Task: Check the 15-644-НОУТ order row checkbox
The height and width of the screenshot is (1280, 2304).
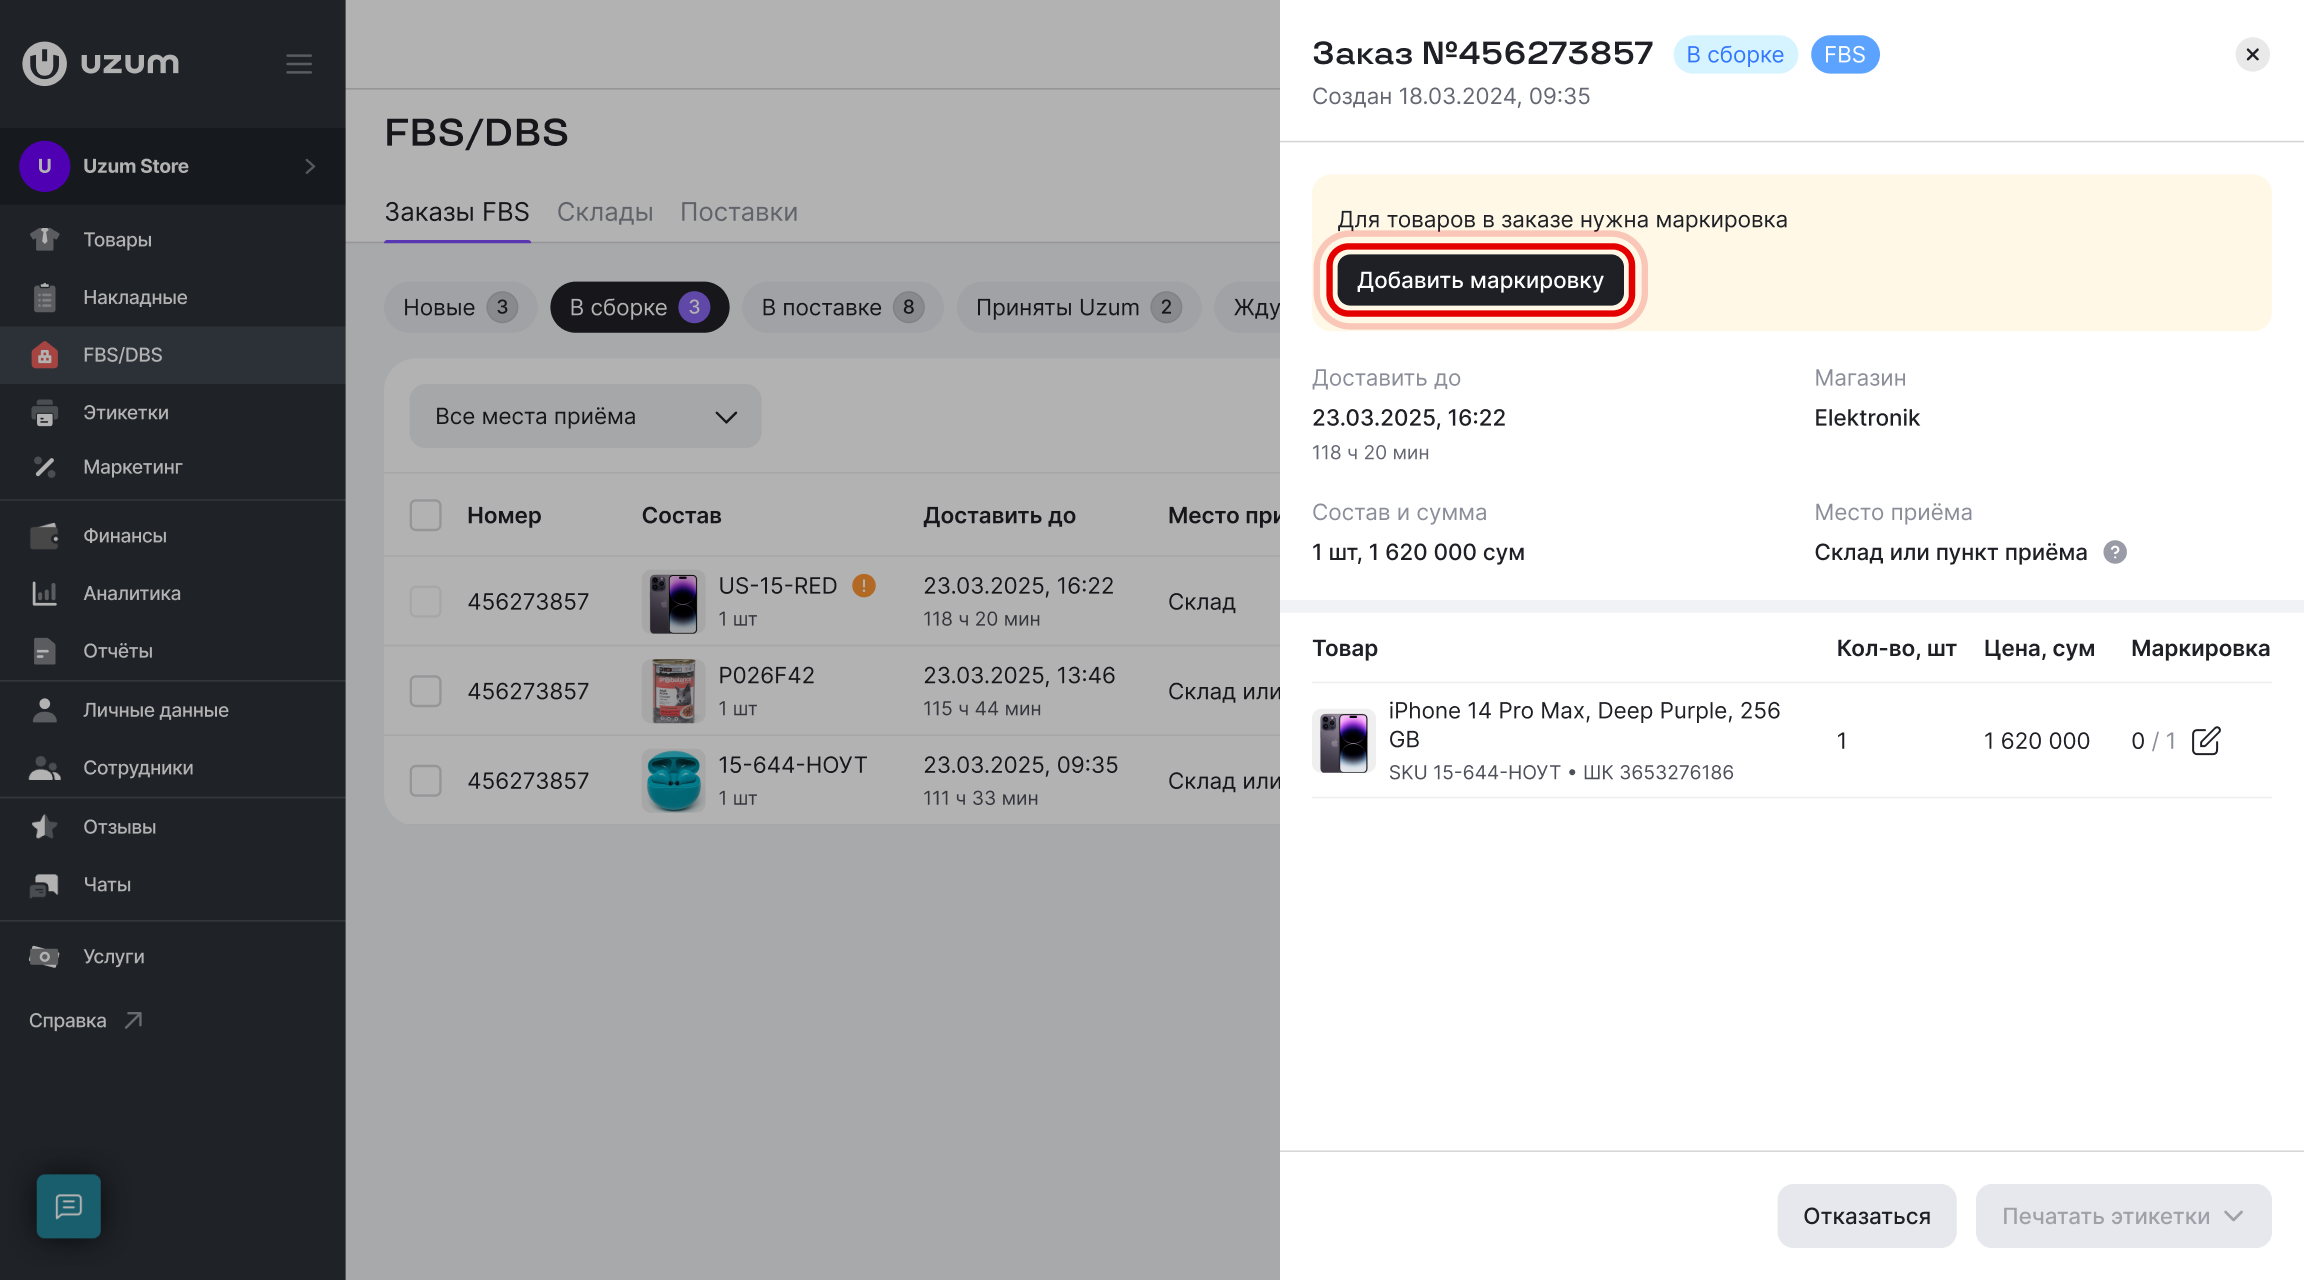Action: pyautogui.click(x=426, y=780)
